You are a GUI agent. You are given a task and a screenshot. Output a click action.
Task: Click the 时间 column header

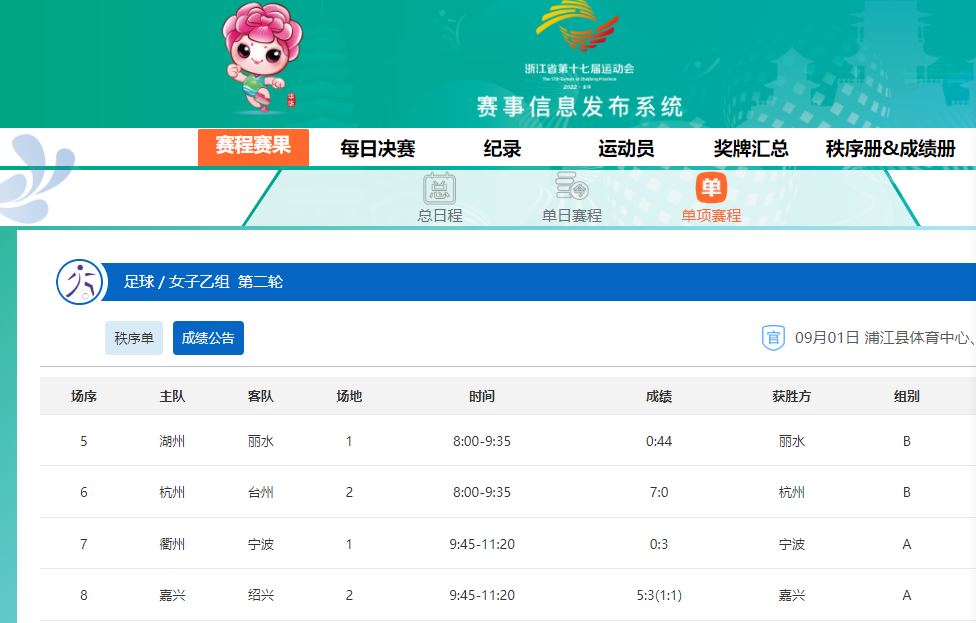tap(481, 396)
